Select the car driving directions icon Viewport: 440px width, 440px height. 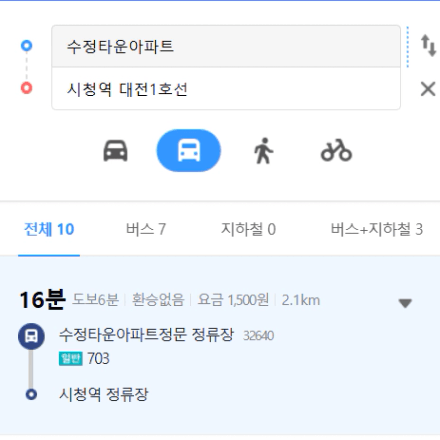pyautogui.click(x=115, y=151)
